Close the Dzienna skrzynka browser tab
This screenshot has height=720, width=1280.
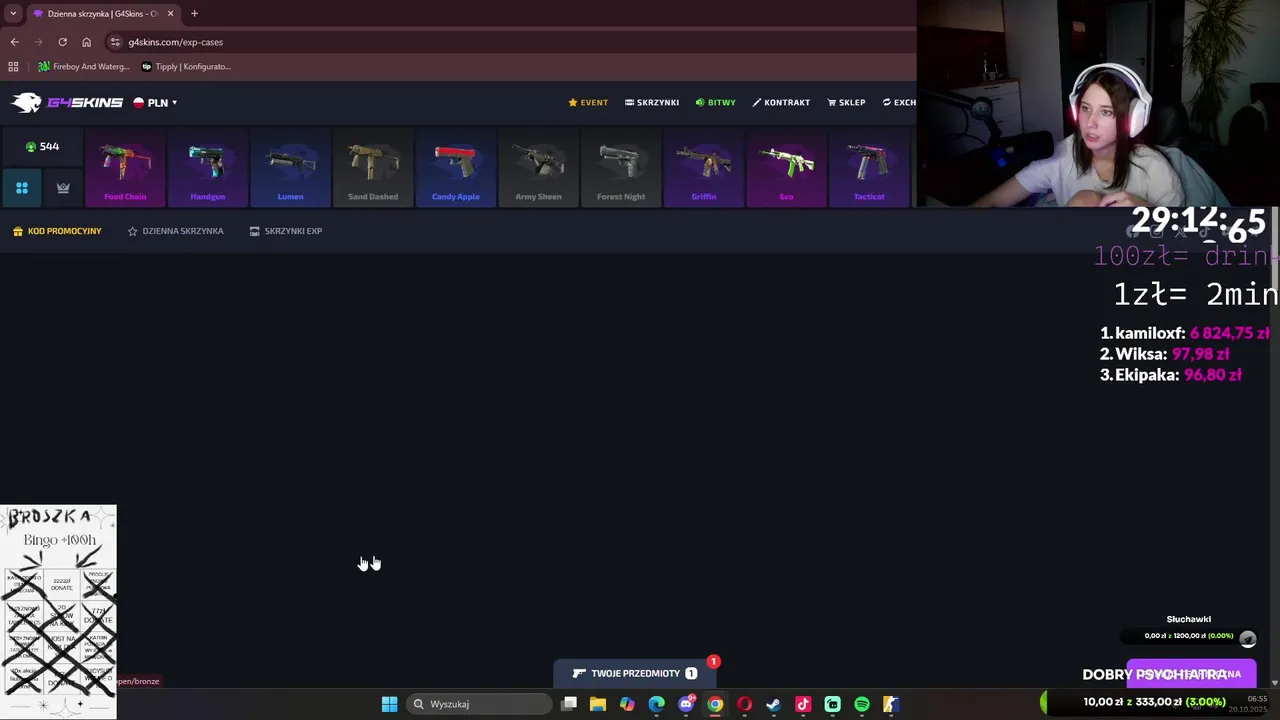[170, 13]
